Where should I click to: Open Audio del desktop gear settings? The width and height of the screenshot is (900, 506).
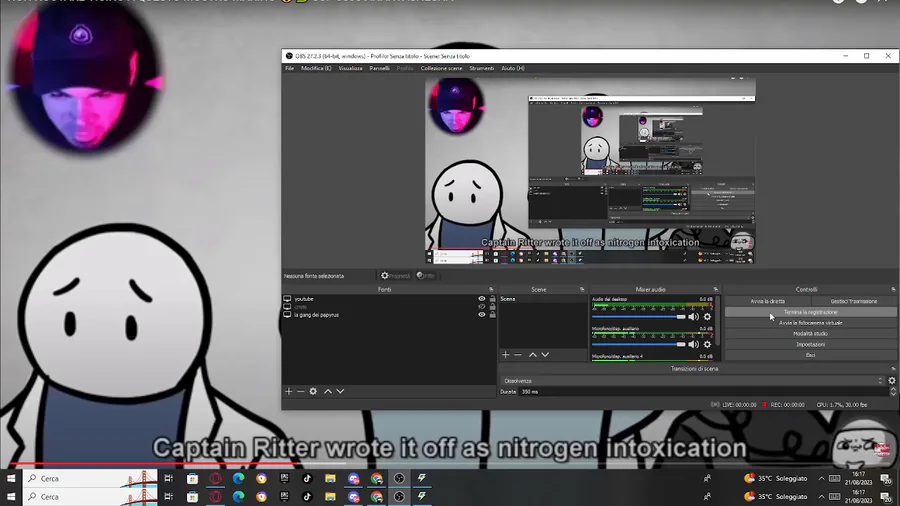tap(707, 317)
